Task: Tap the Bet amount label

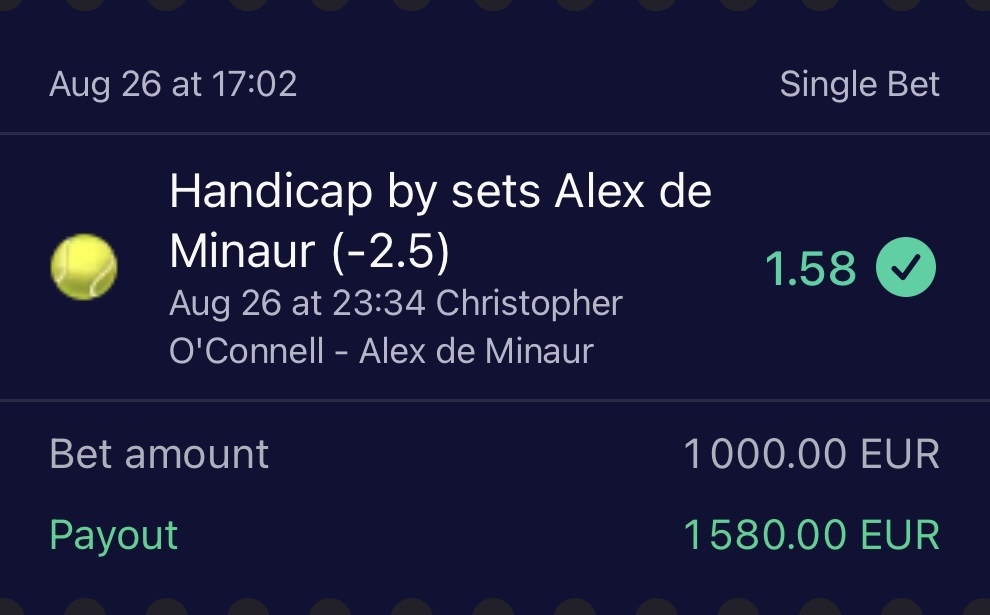Action: tap(159, 455)
